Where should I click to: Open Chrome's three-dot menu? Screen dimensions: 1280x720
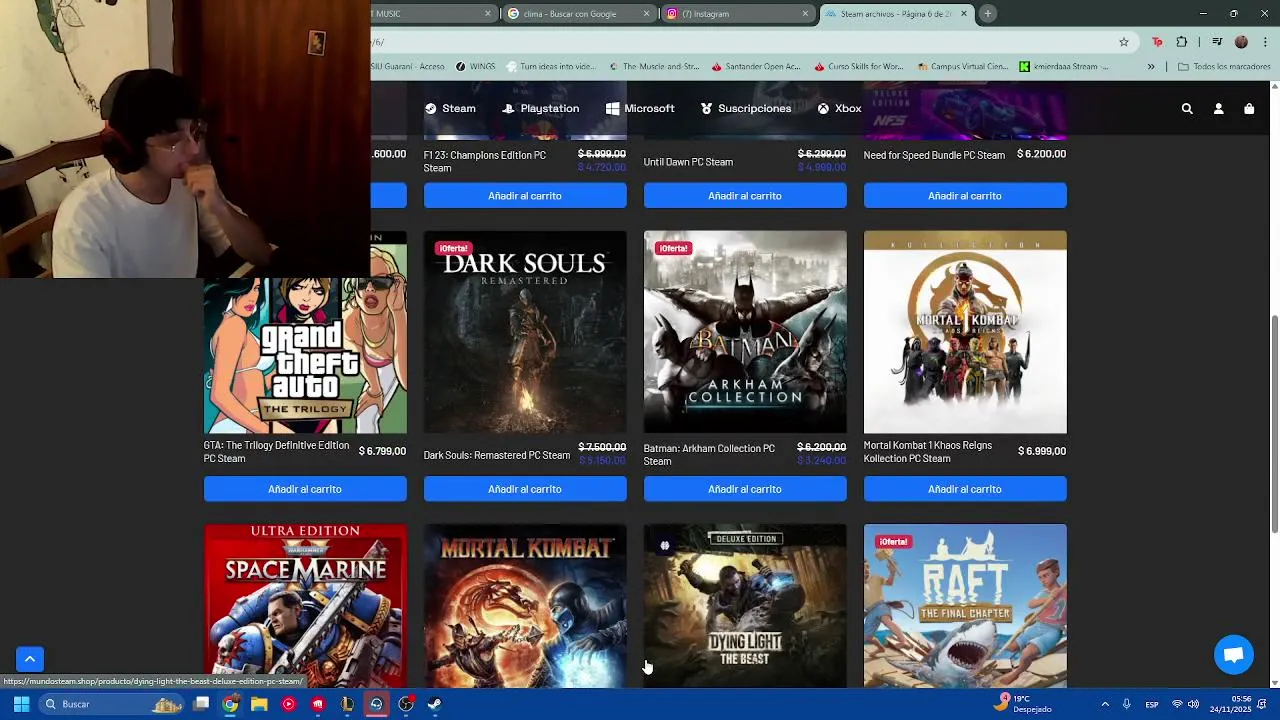coord(1265,42)
